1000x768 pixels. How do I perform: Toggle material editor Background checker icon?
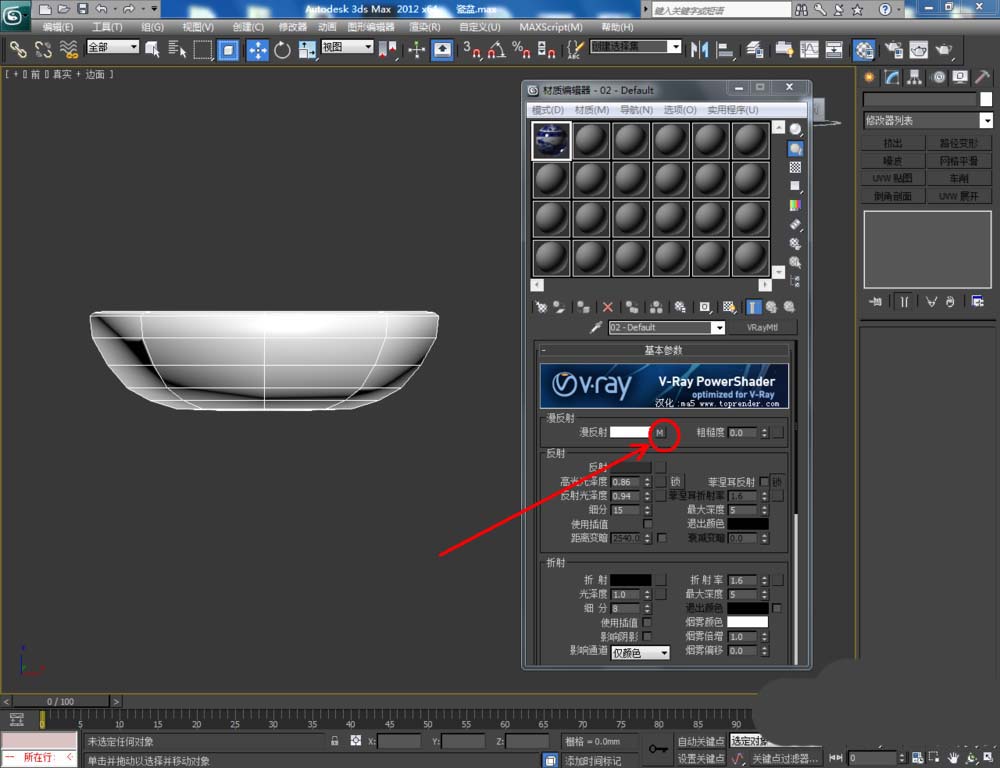coord(795,167)
